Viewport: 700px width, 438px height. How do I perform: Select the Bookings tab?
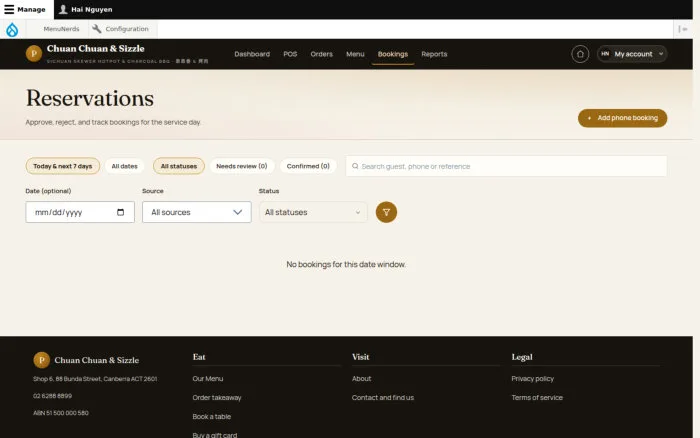pyautogui.click(x=393, y=54)
